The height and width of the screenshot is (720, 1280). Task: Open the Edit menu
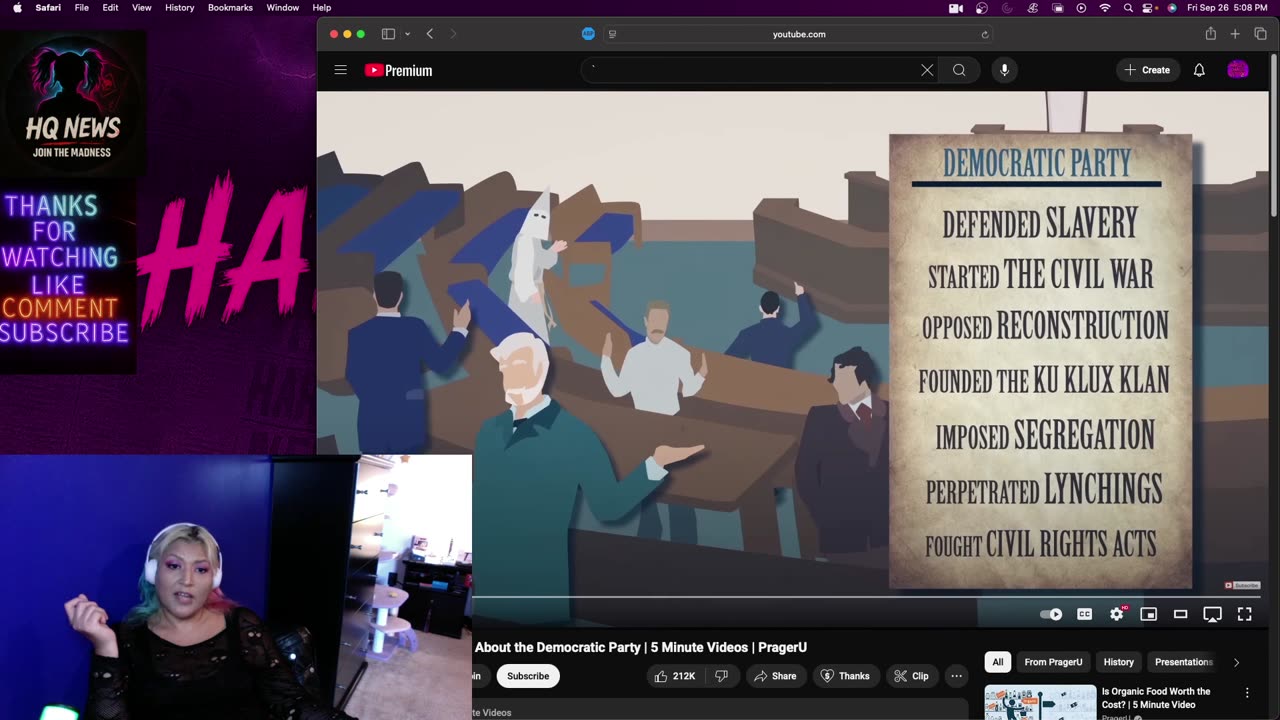pyautogui.click(x=110, y=8)
